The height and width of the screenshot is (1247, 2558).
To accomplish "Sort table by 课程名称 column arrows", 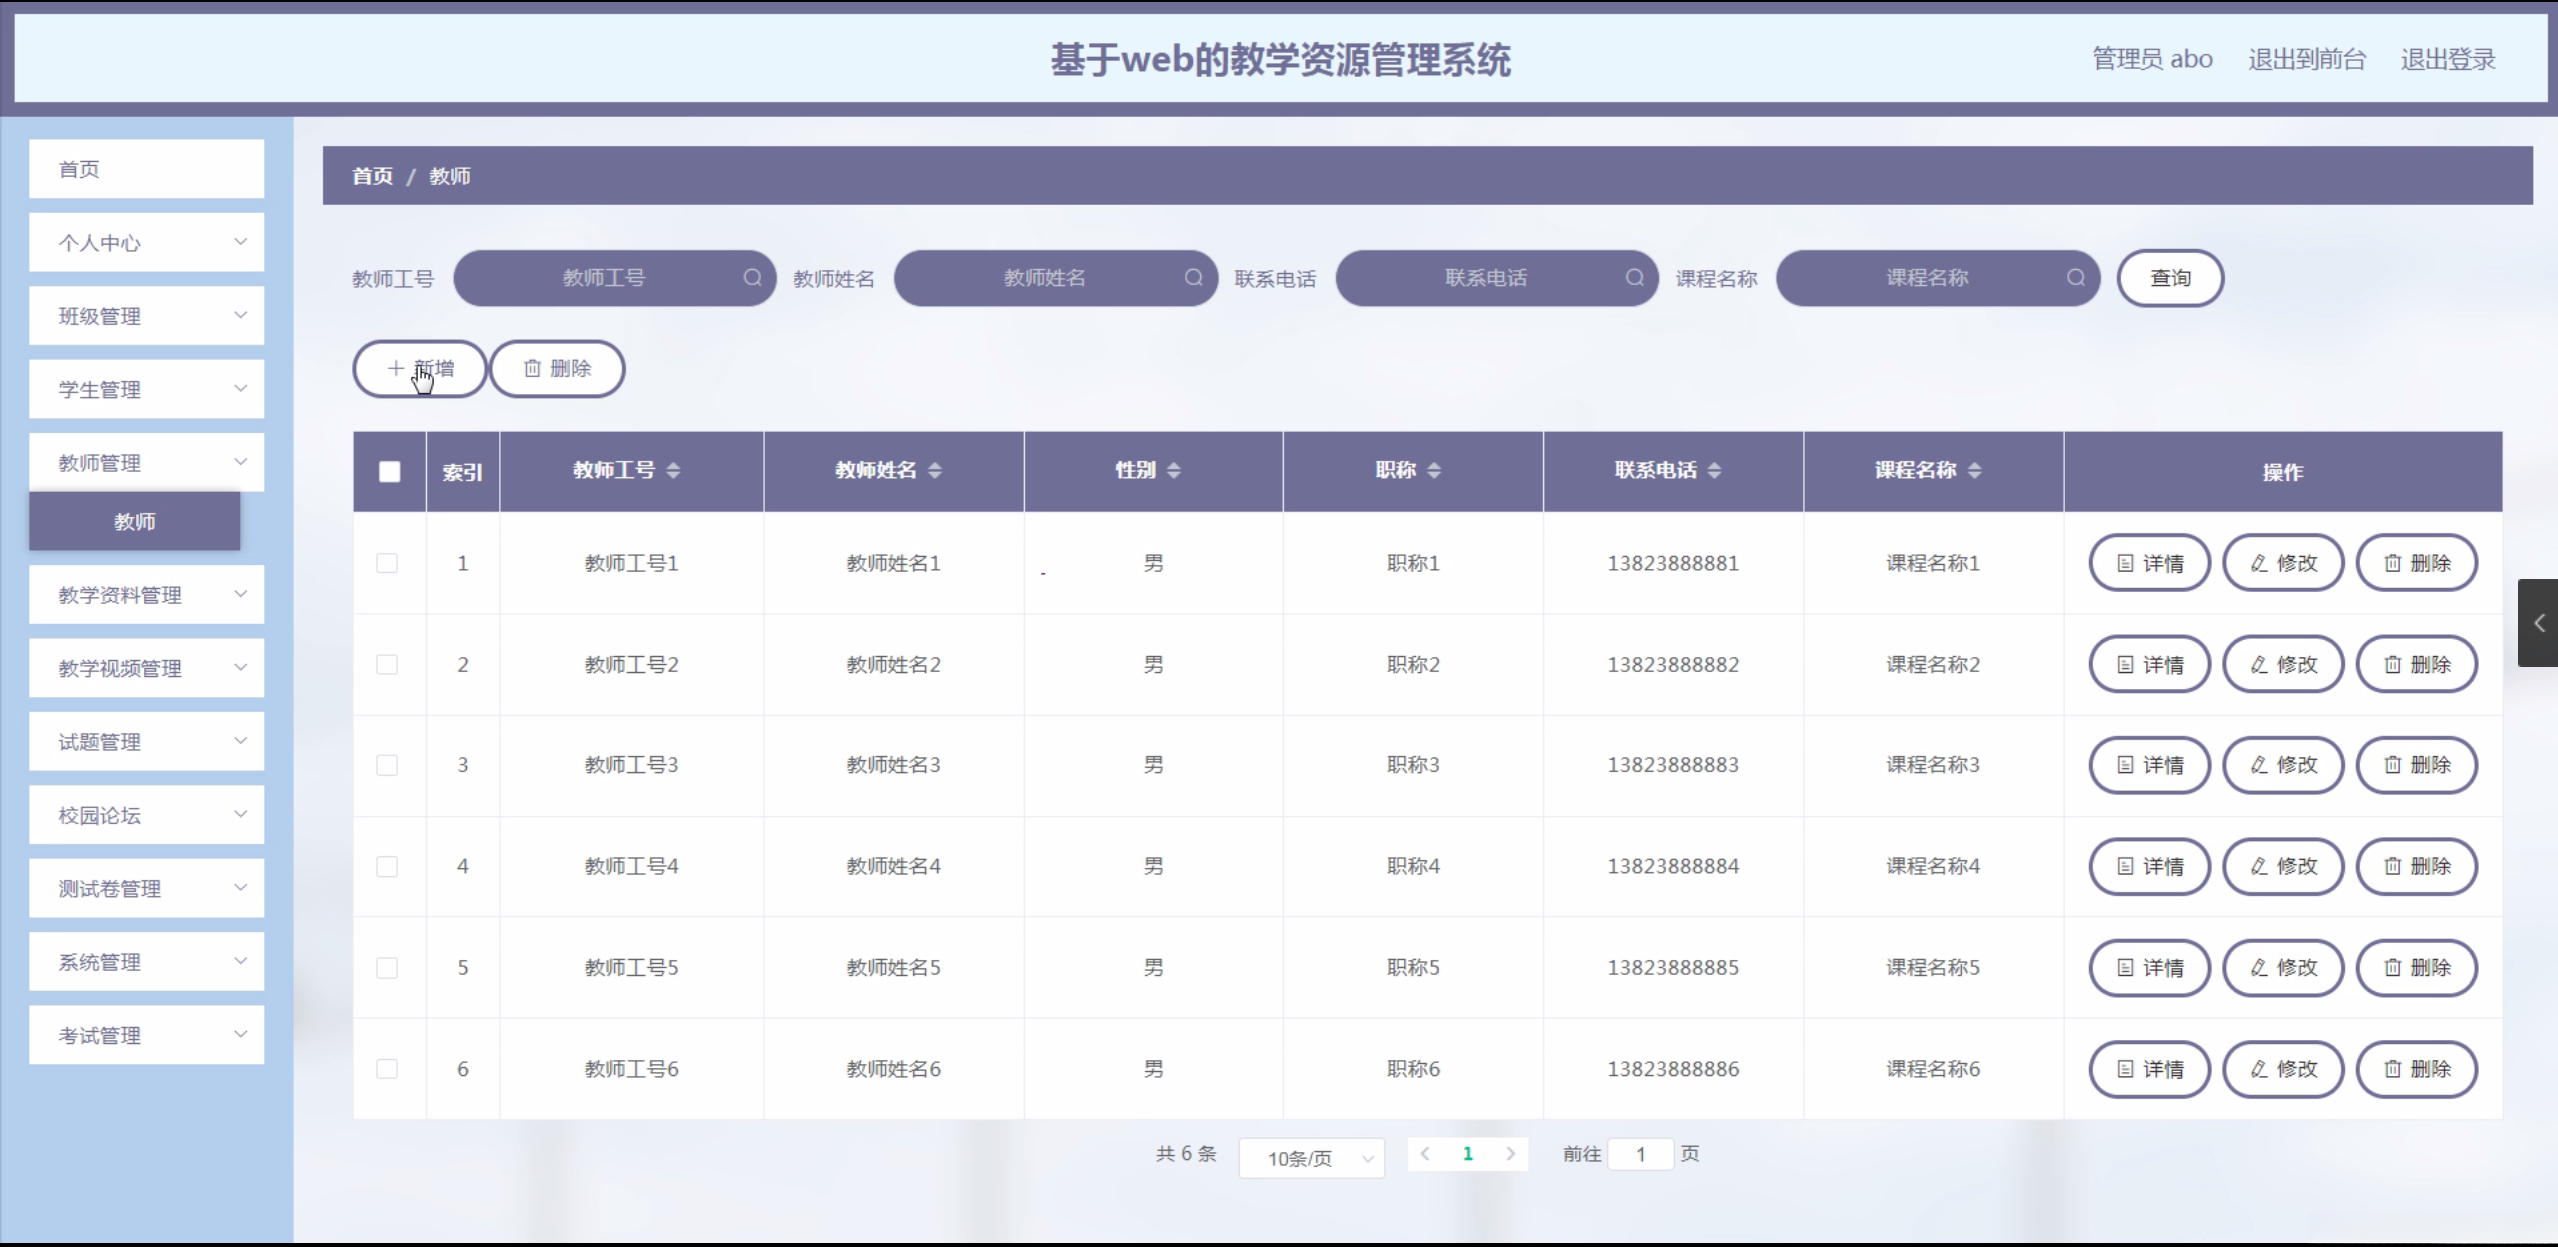I will [x=1974, y=470].
